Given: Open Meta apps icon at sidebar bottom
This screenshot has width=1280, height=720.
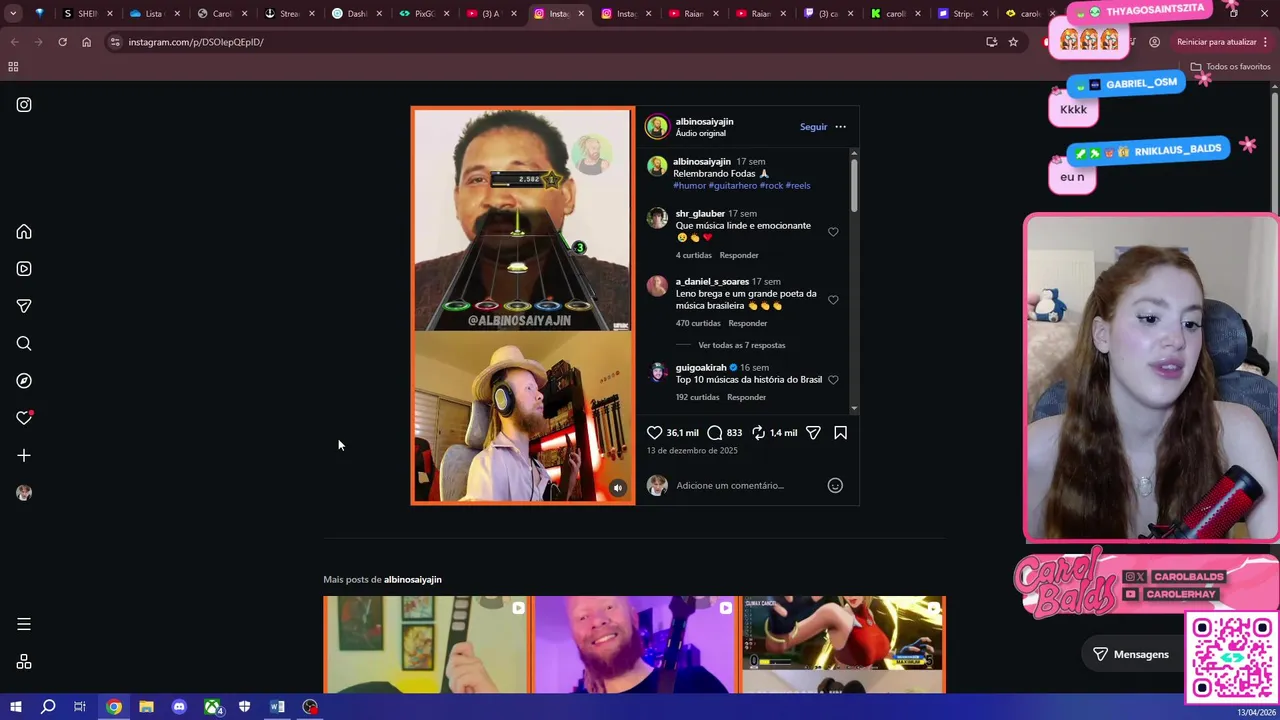Looking at the screenshot, I should pos(24,662).
